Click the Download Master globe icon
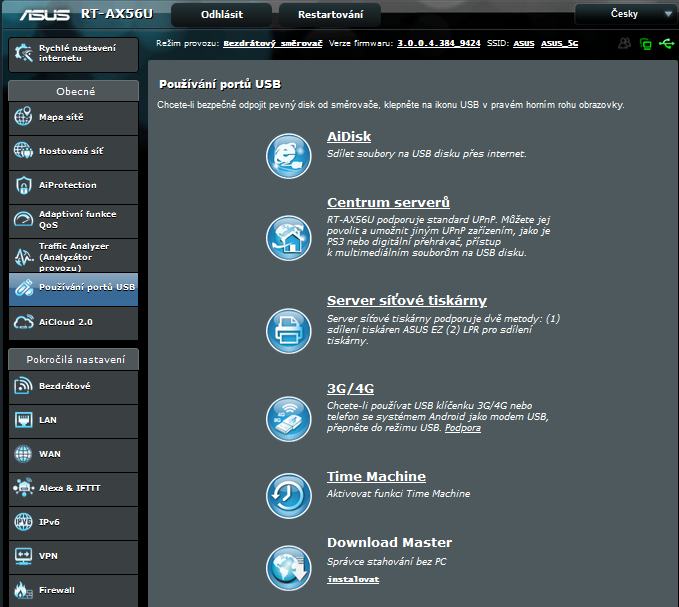The width and height of the screenshot is (679, 607). coord(288,568)
